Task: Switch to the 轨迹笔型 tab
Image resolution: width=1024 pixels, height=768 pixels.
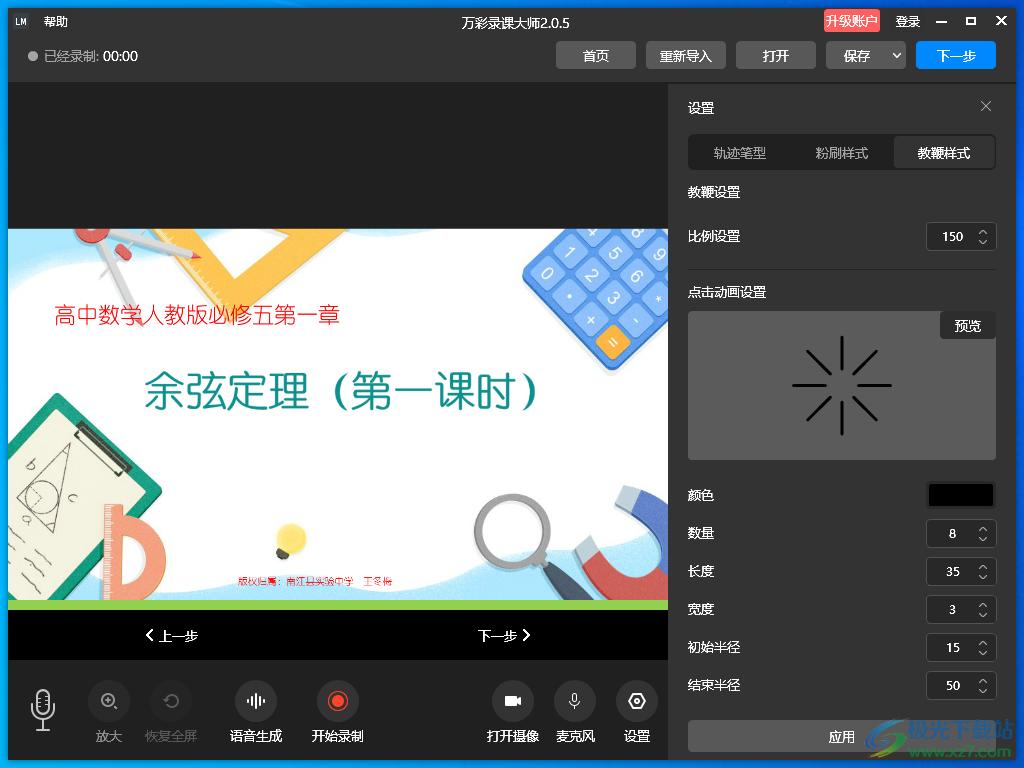Action: 740,153
